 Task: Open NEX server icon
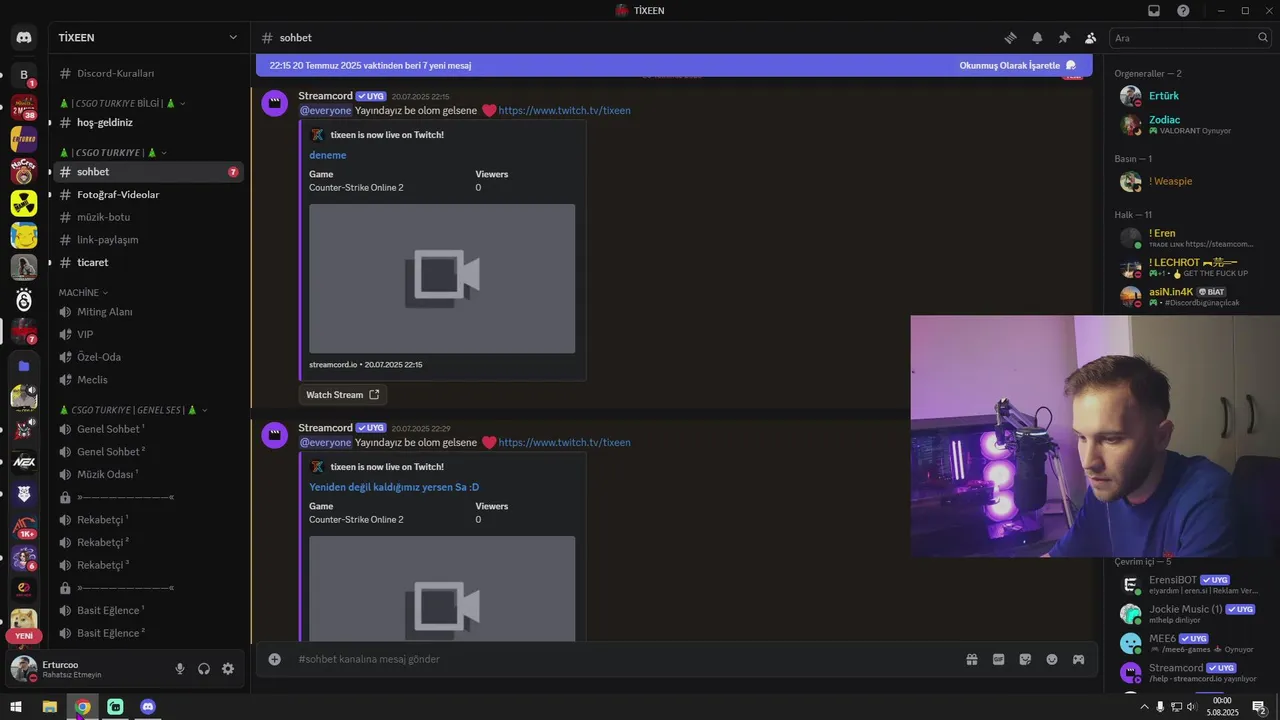[24, 462]
